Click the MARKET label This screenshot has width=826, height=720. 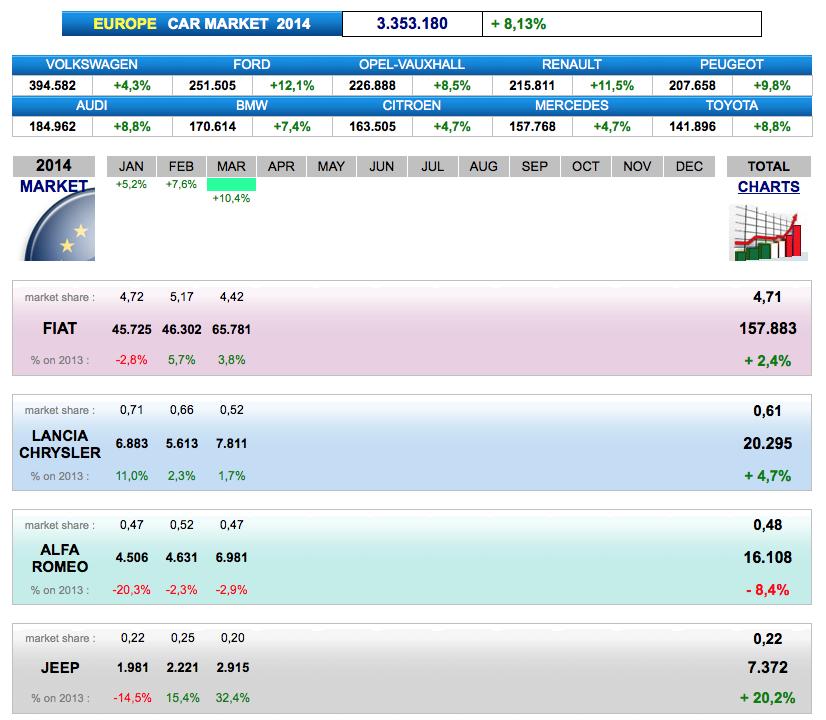pyautogui.click(x=54, y=186)
